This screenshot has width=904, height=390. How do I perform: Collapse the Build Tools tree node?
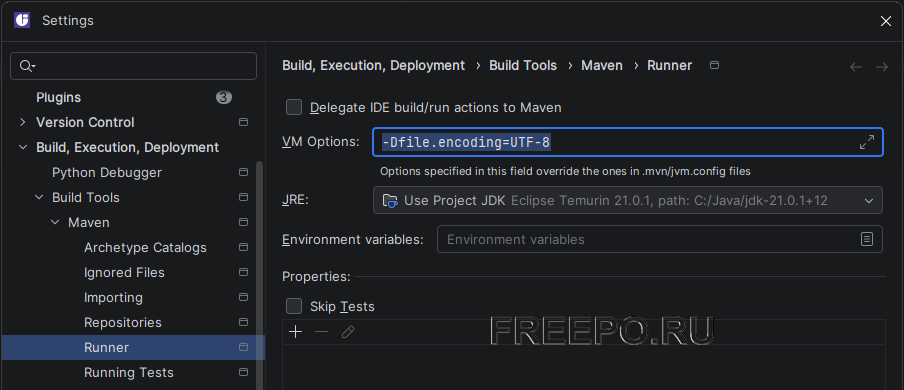[39, 197]
